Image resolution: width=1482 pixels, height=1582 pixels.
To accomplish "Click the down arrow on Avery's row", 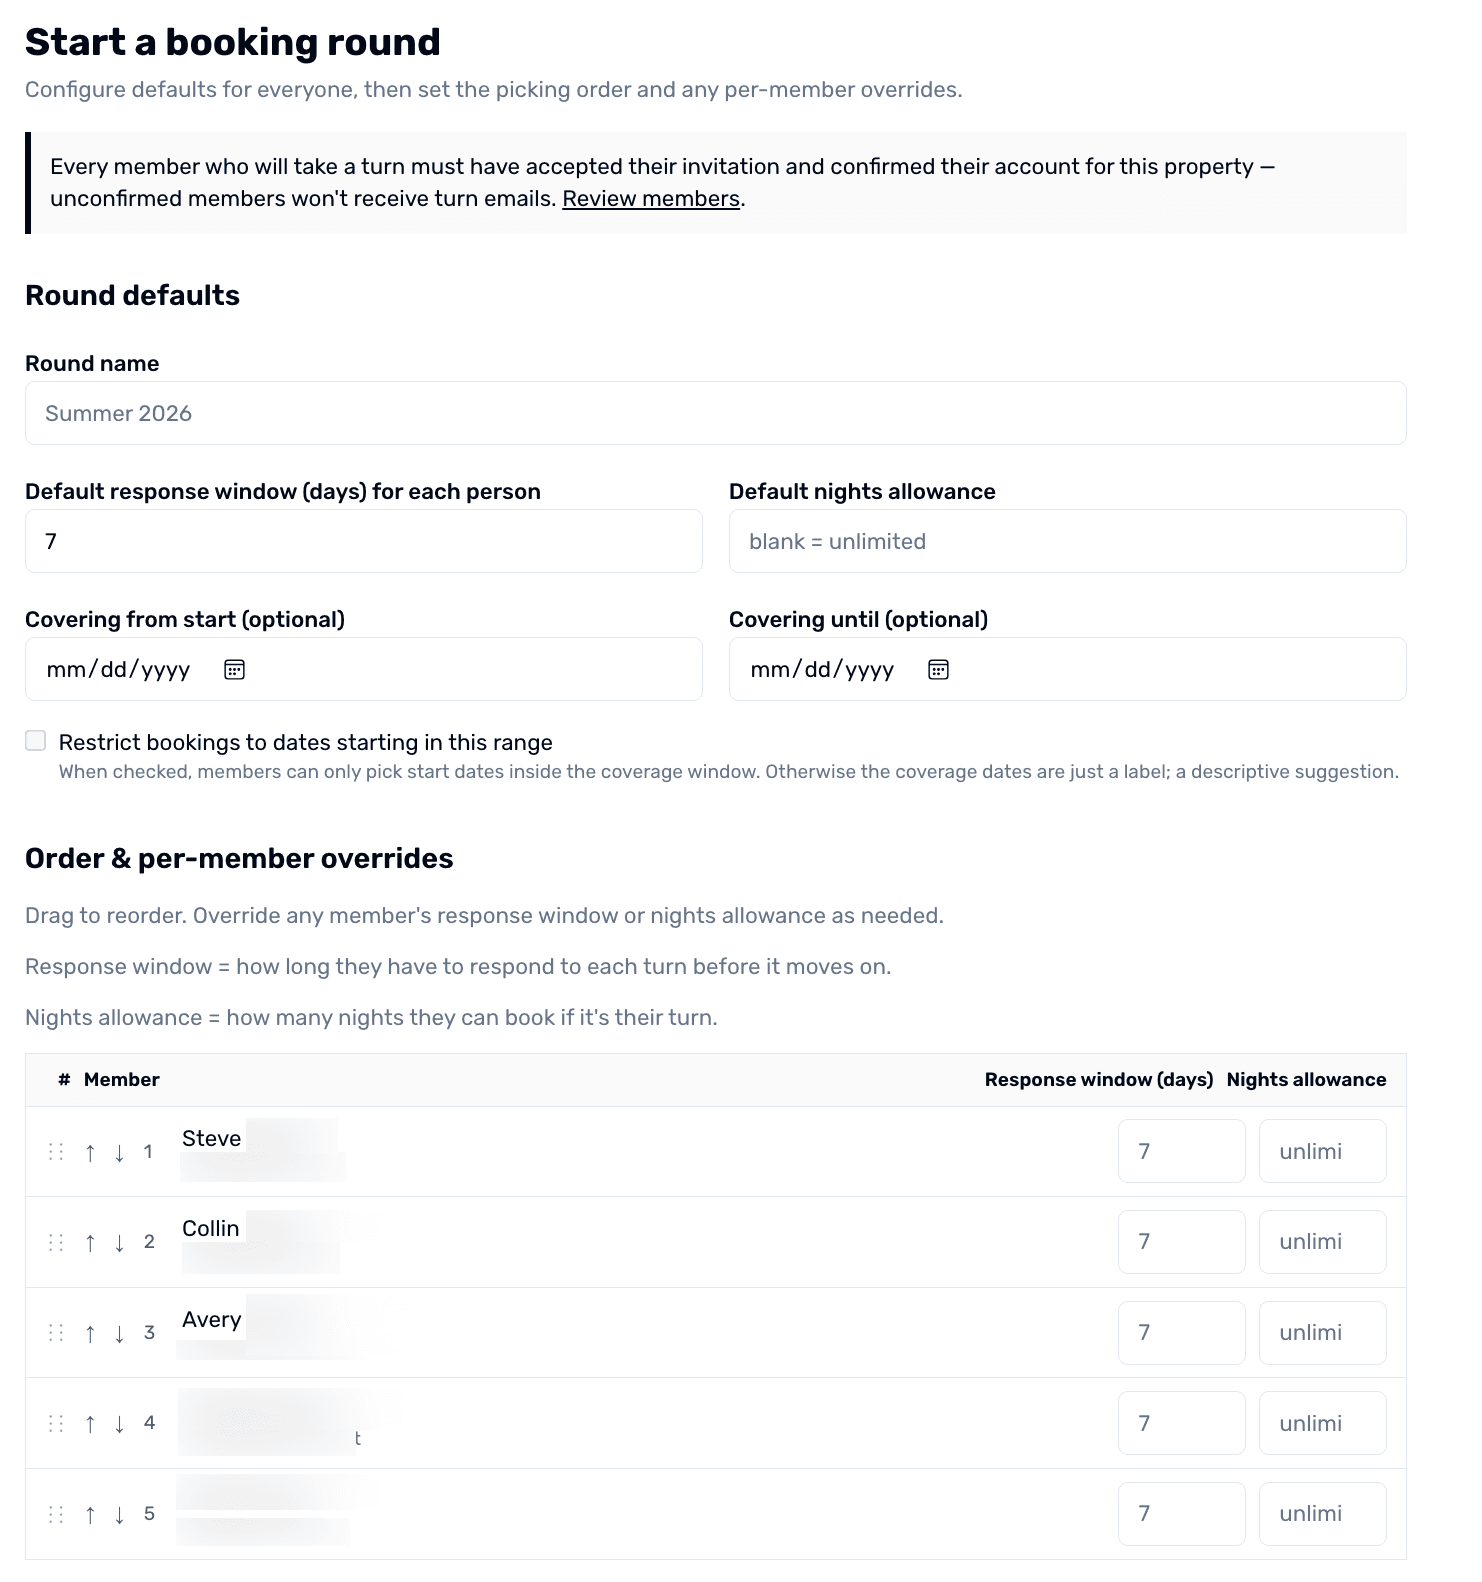I will pos(119,1332).
